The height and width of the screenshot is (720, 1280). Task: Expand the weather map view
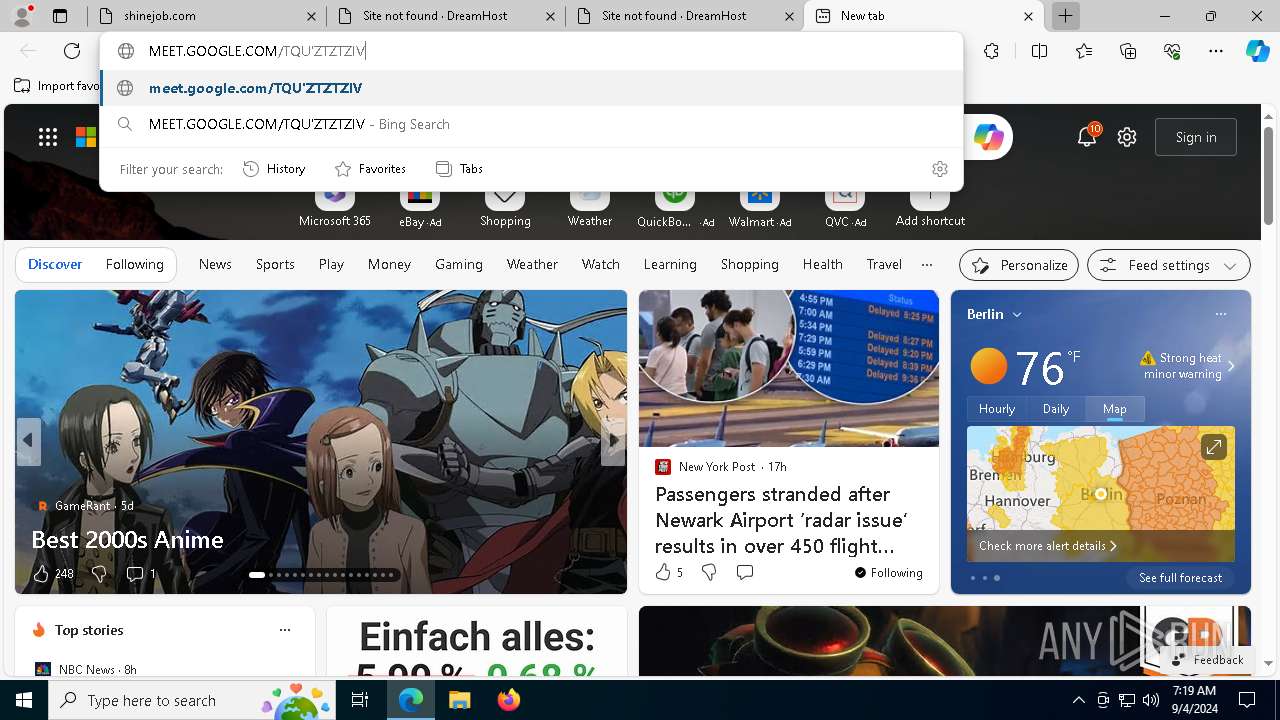pyautogui.click(x=1213, y=447)
